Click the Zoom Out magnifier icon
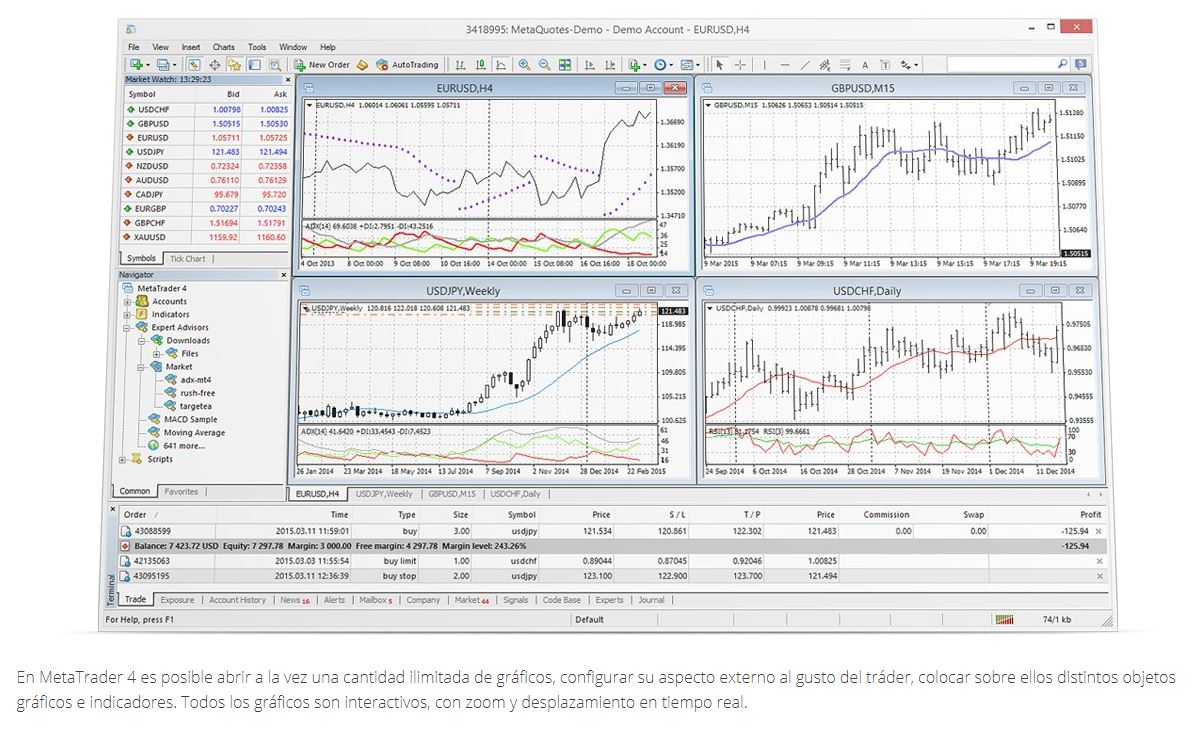The height and width of the screenshot is (736, 1194). (x=544, y=65)
